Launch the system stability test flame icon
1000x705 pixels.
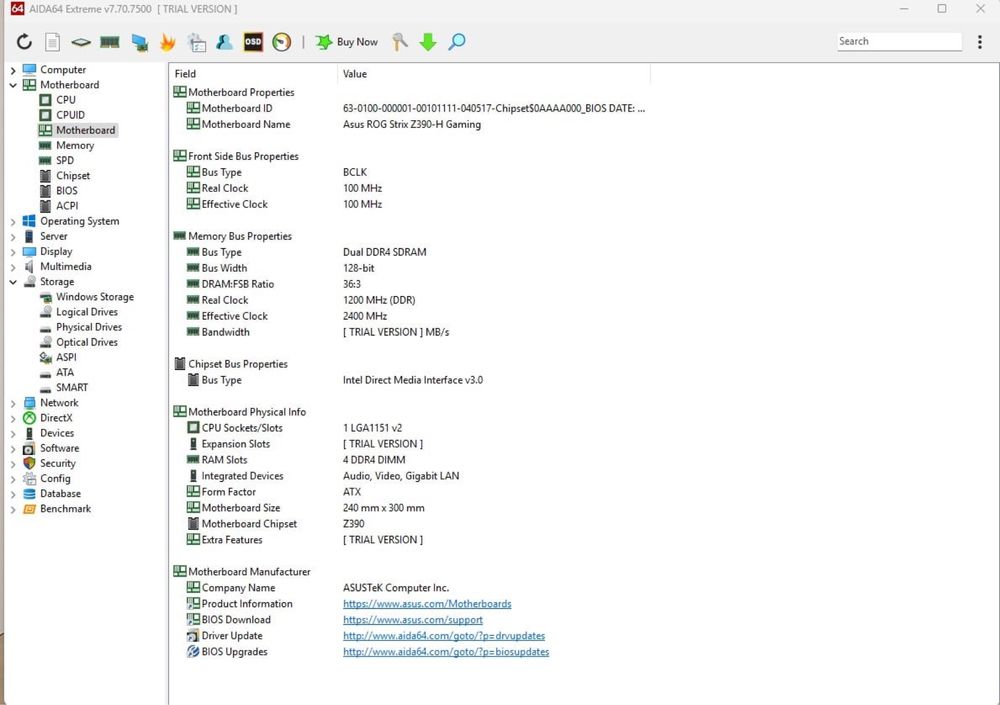coord(168,42)
